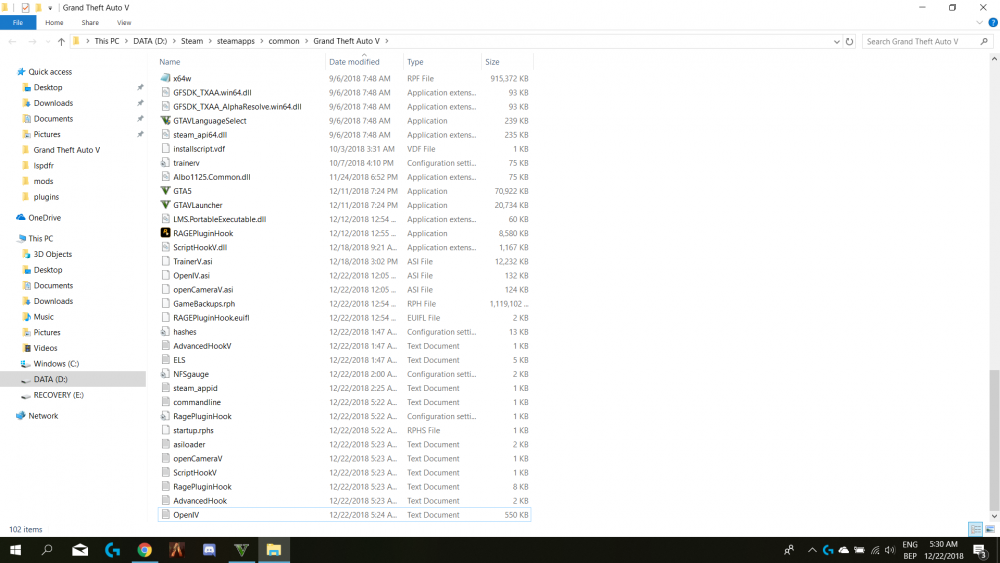The image size is (1000, 563).
Task: Select the RAGEPluginHook application icon
Action: pos(165,233)
